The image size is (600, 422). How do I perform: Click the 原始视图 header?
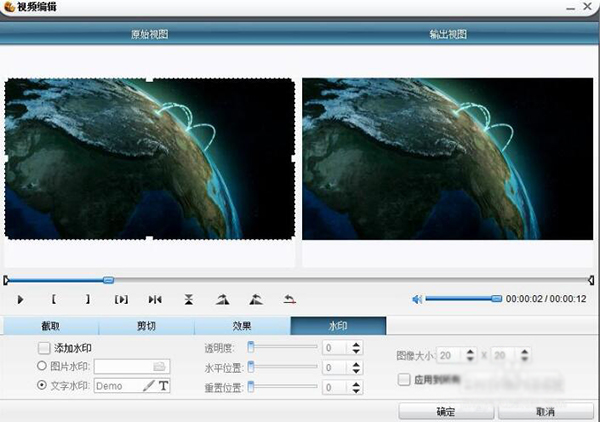click(x=150, y=34)
